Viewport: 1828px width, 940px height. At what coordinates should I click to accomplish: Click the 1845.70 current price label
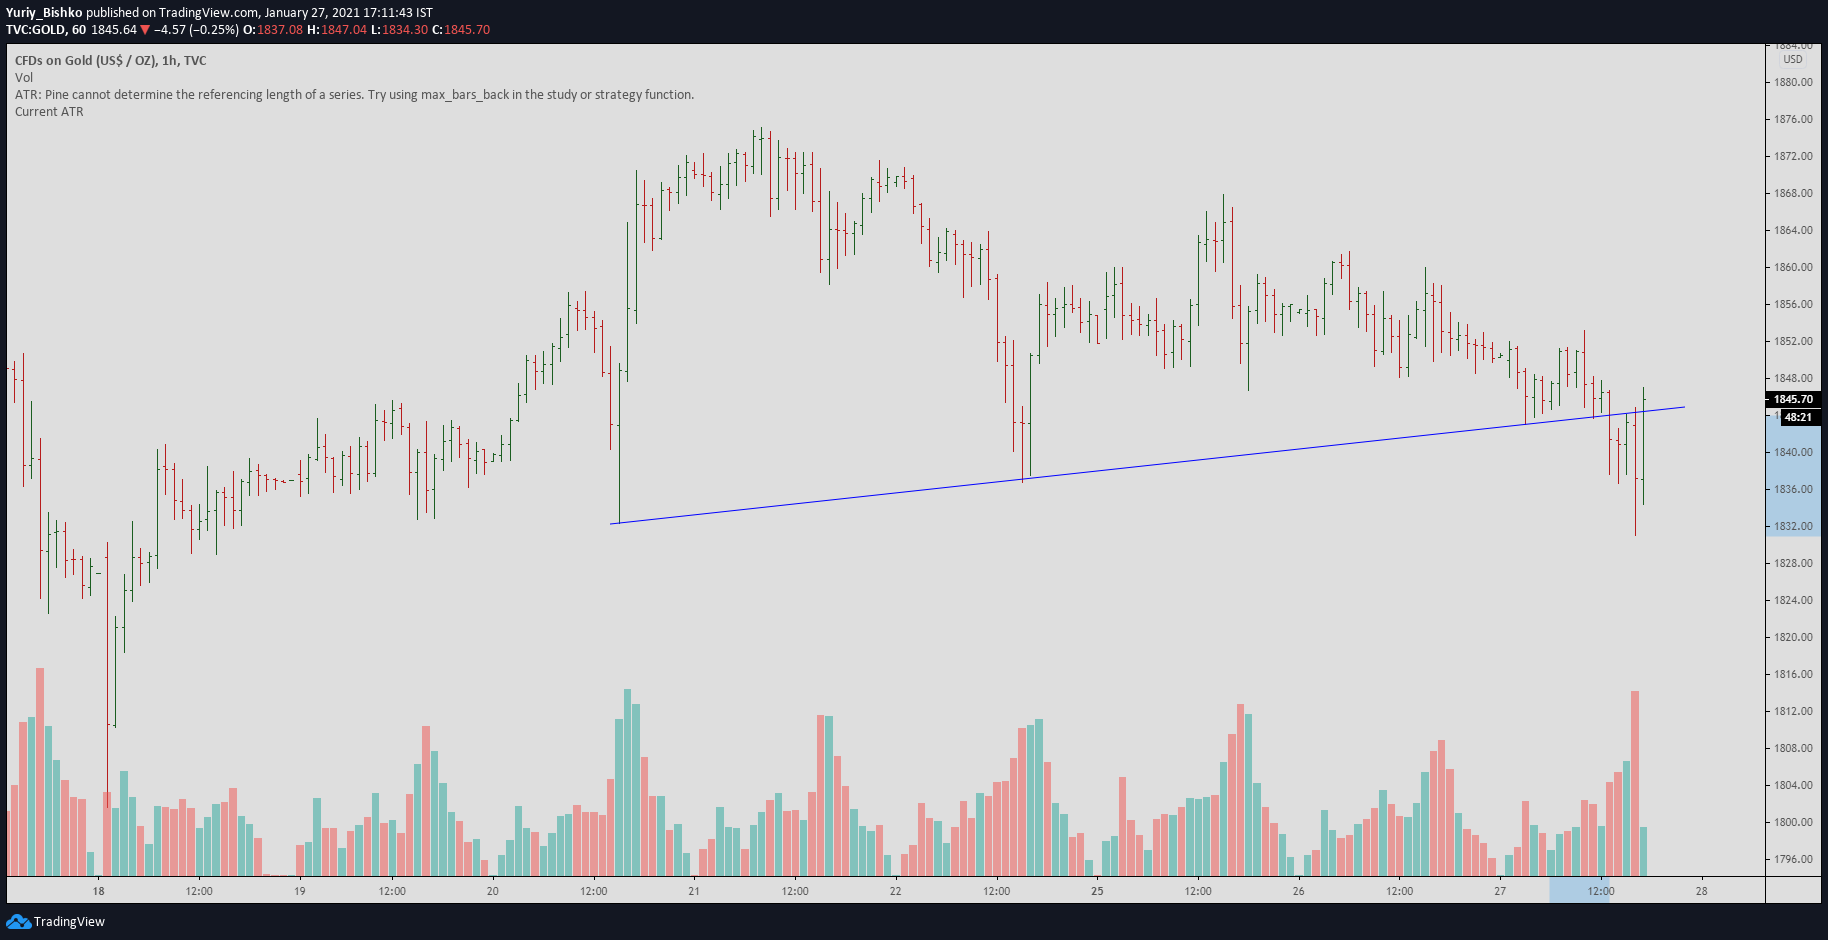[1793, 399]
